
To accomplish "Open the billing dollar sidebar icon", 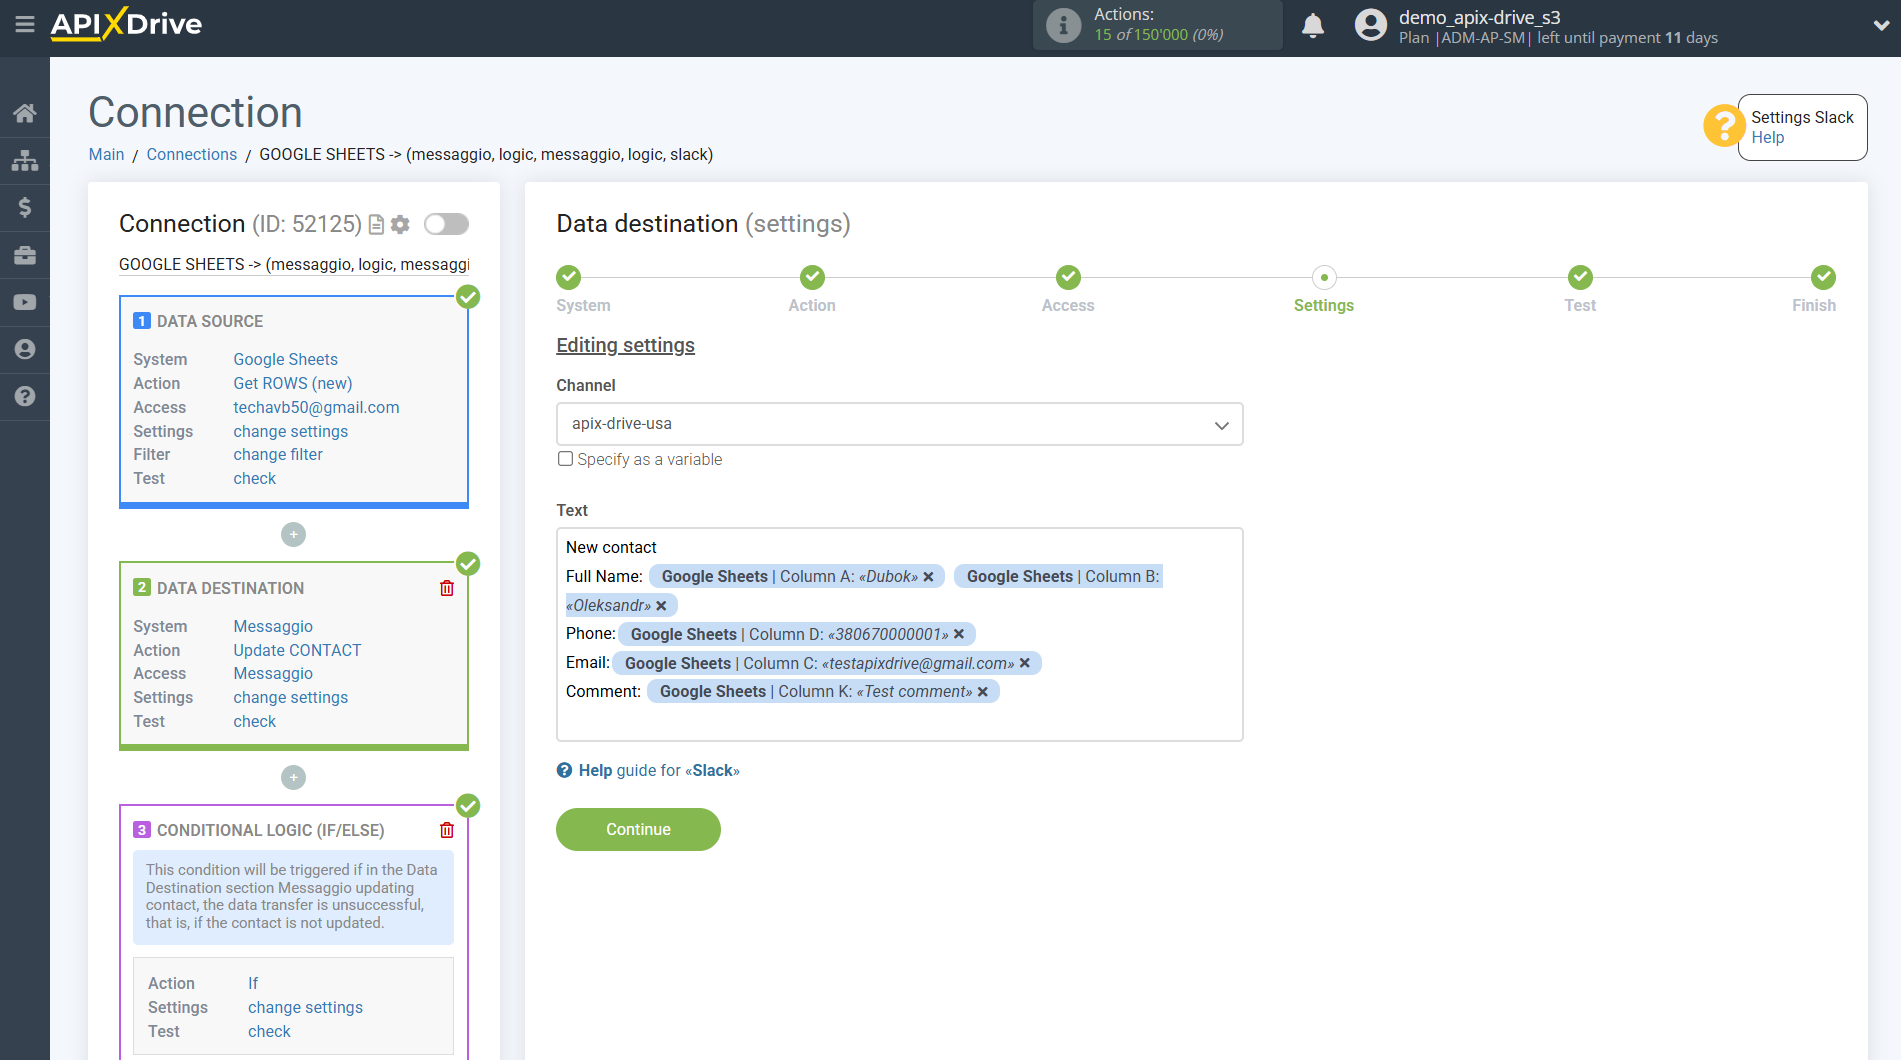I will (25, 207).
